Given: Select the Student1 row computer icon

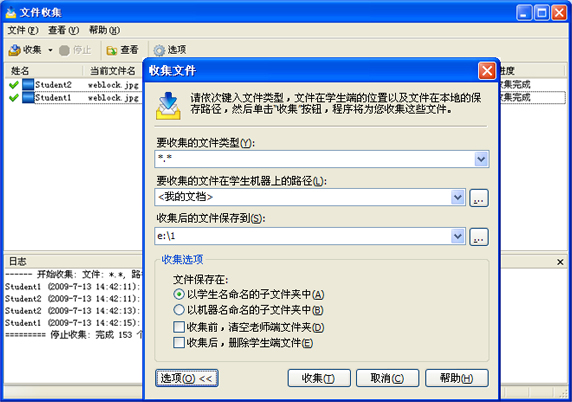Looking at the screenshot, I should coord(28,97).
